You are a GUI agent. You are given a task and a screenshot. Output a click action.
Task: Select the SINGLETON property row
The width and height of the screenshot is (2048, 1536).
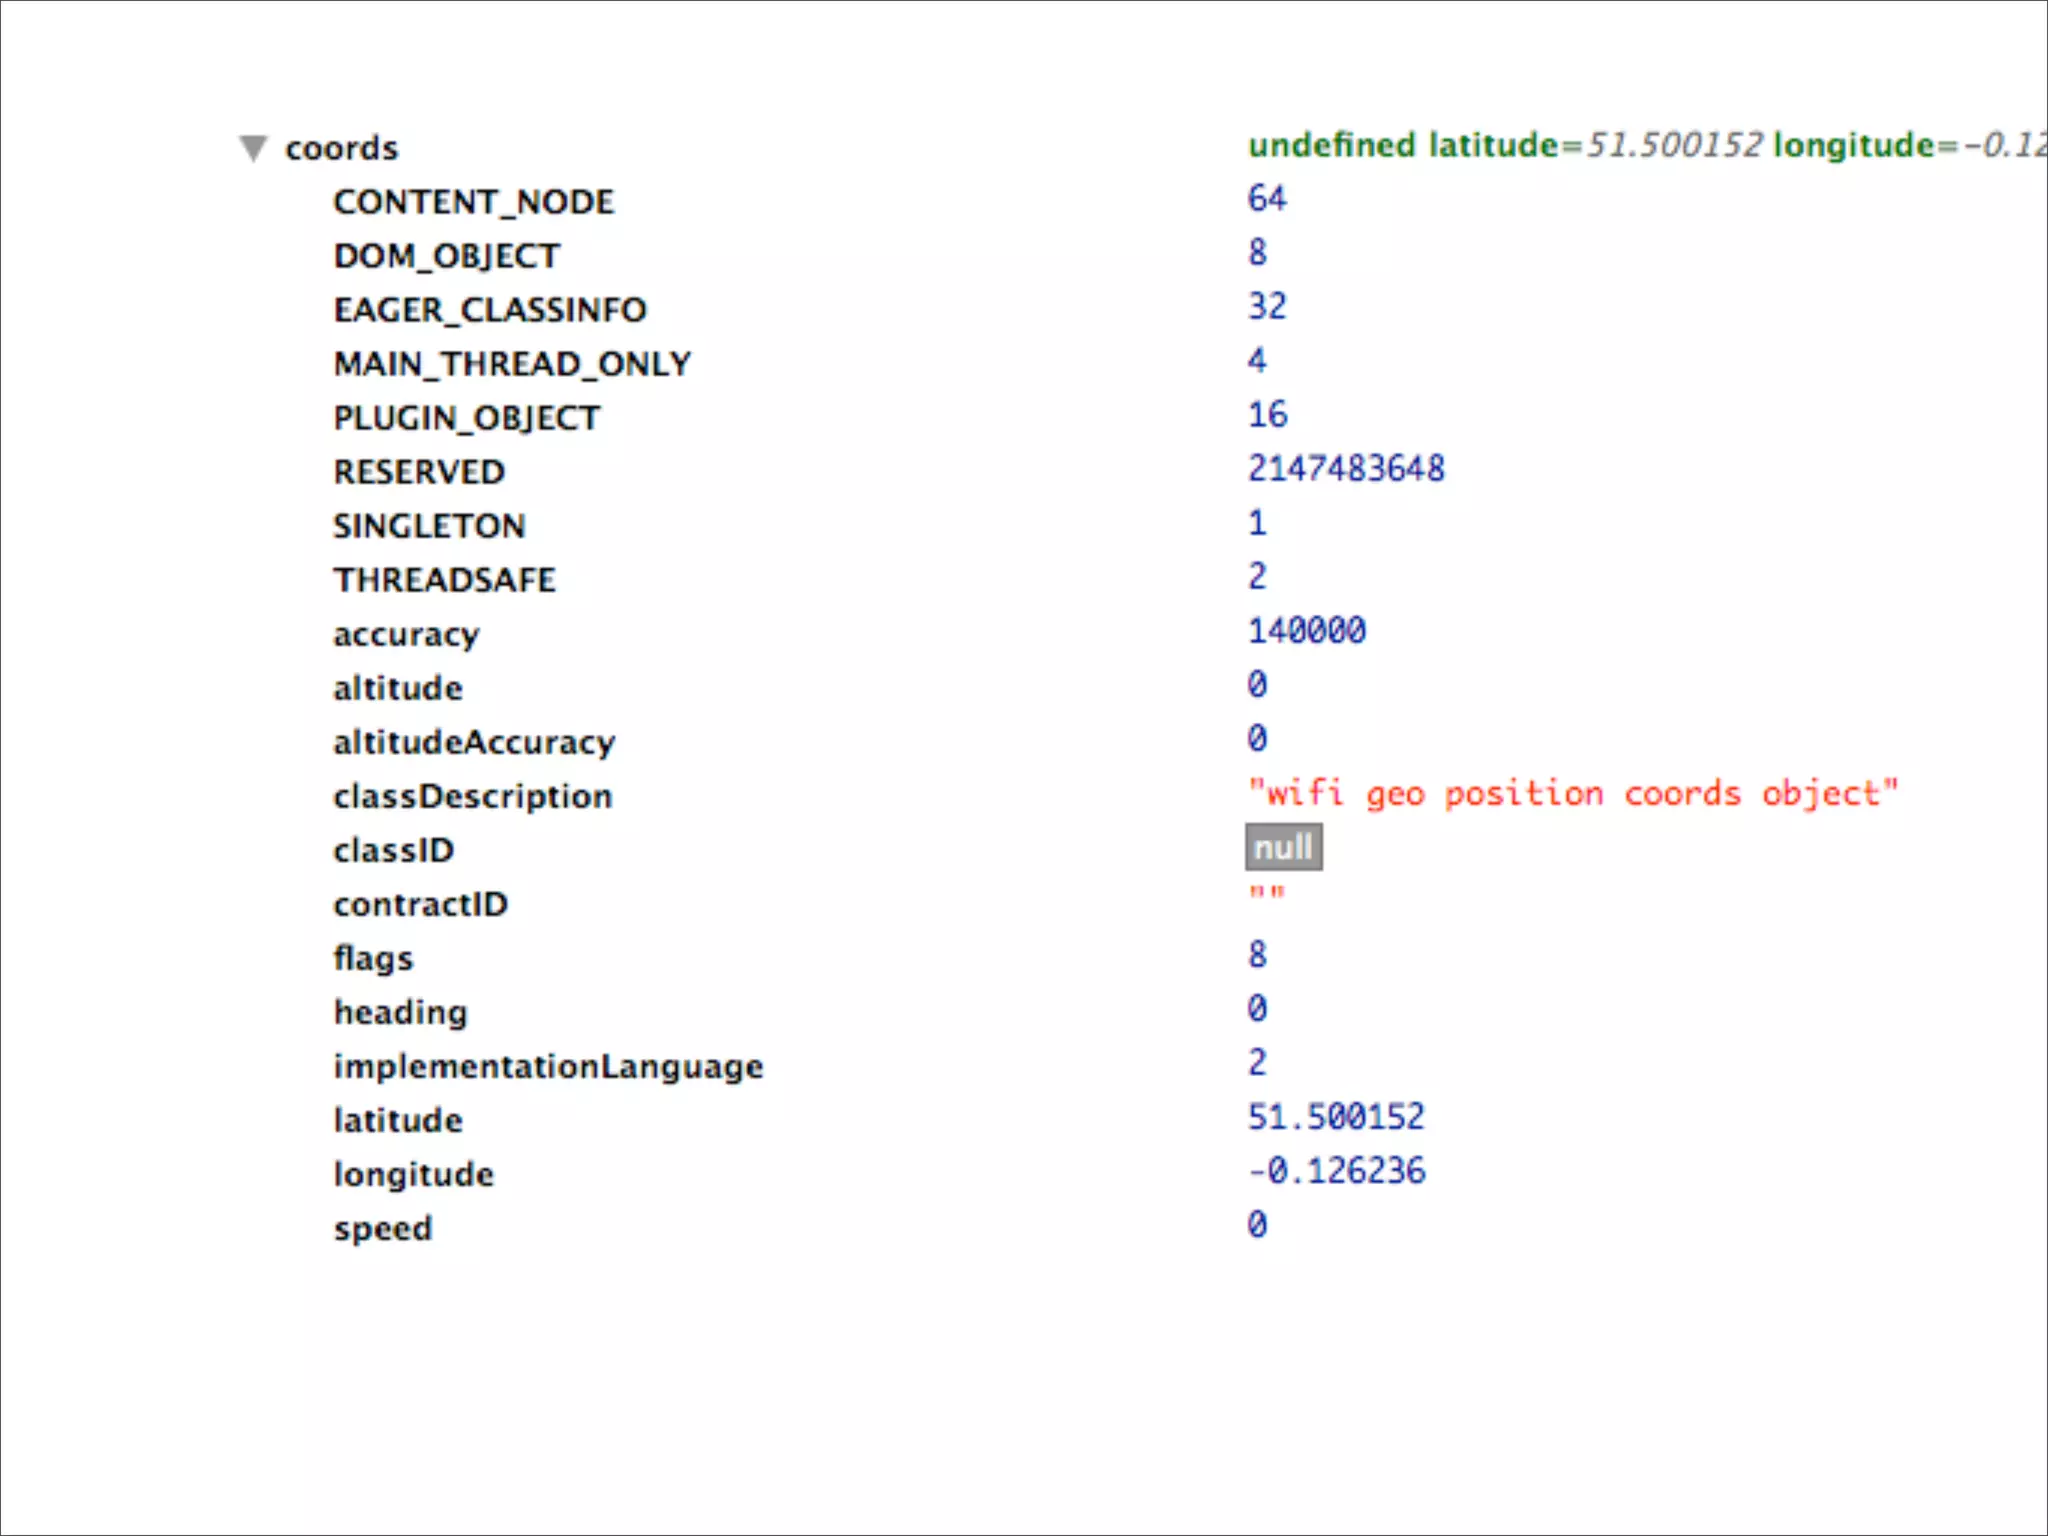pyautogui.click(x=429, y=526)
